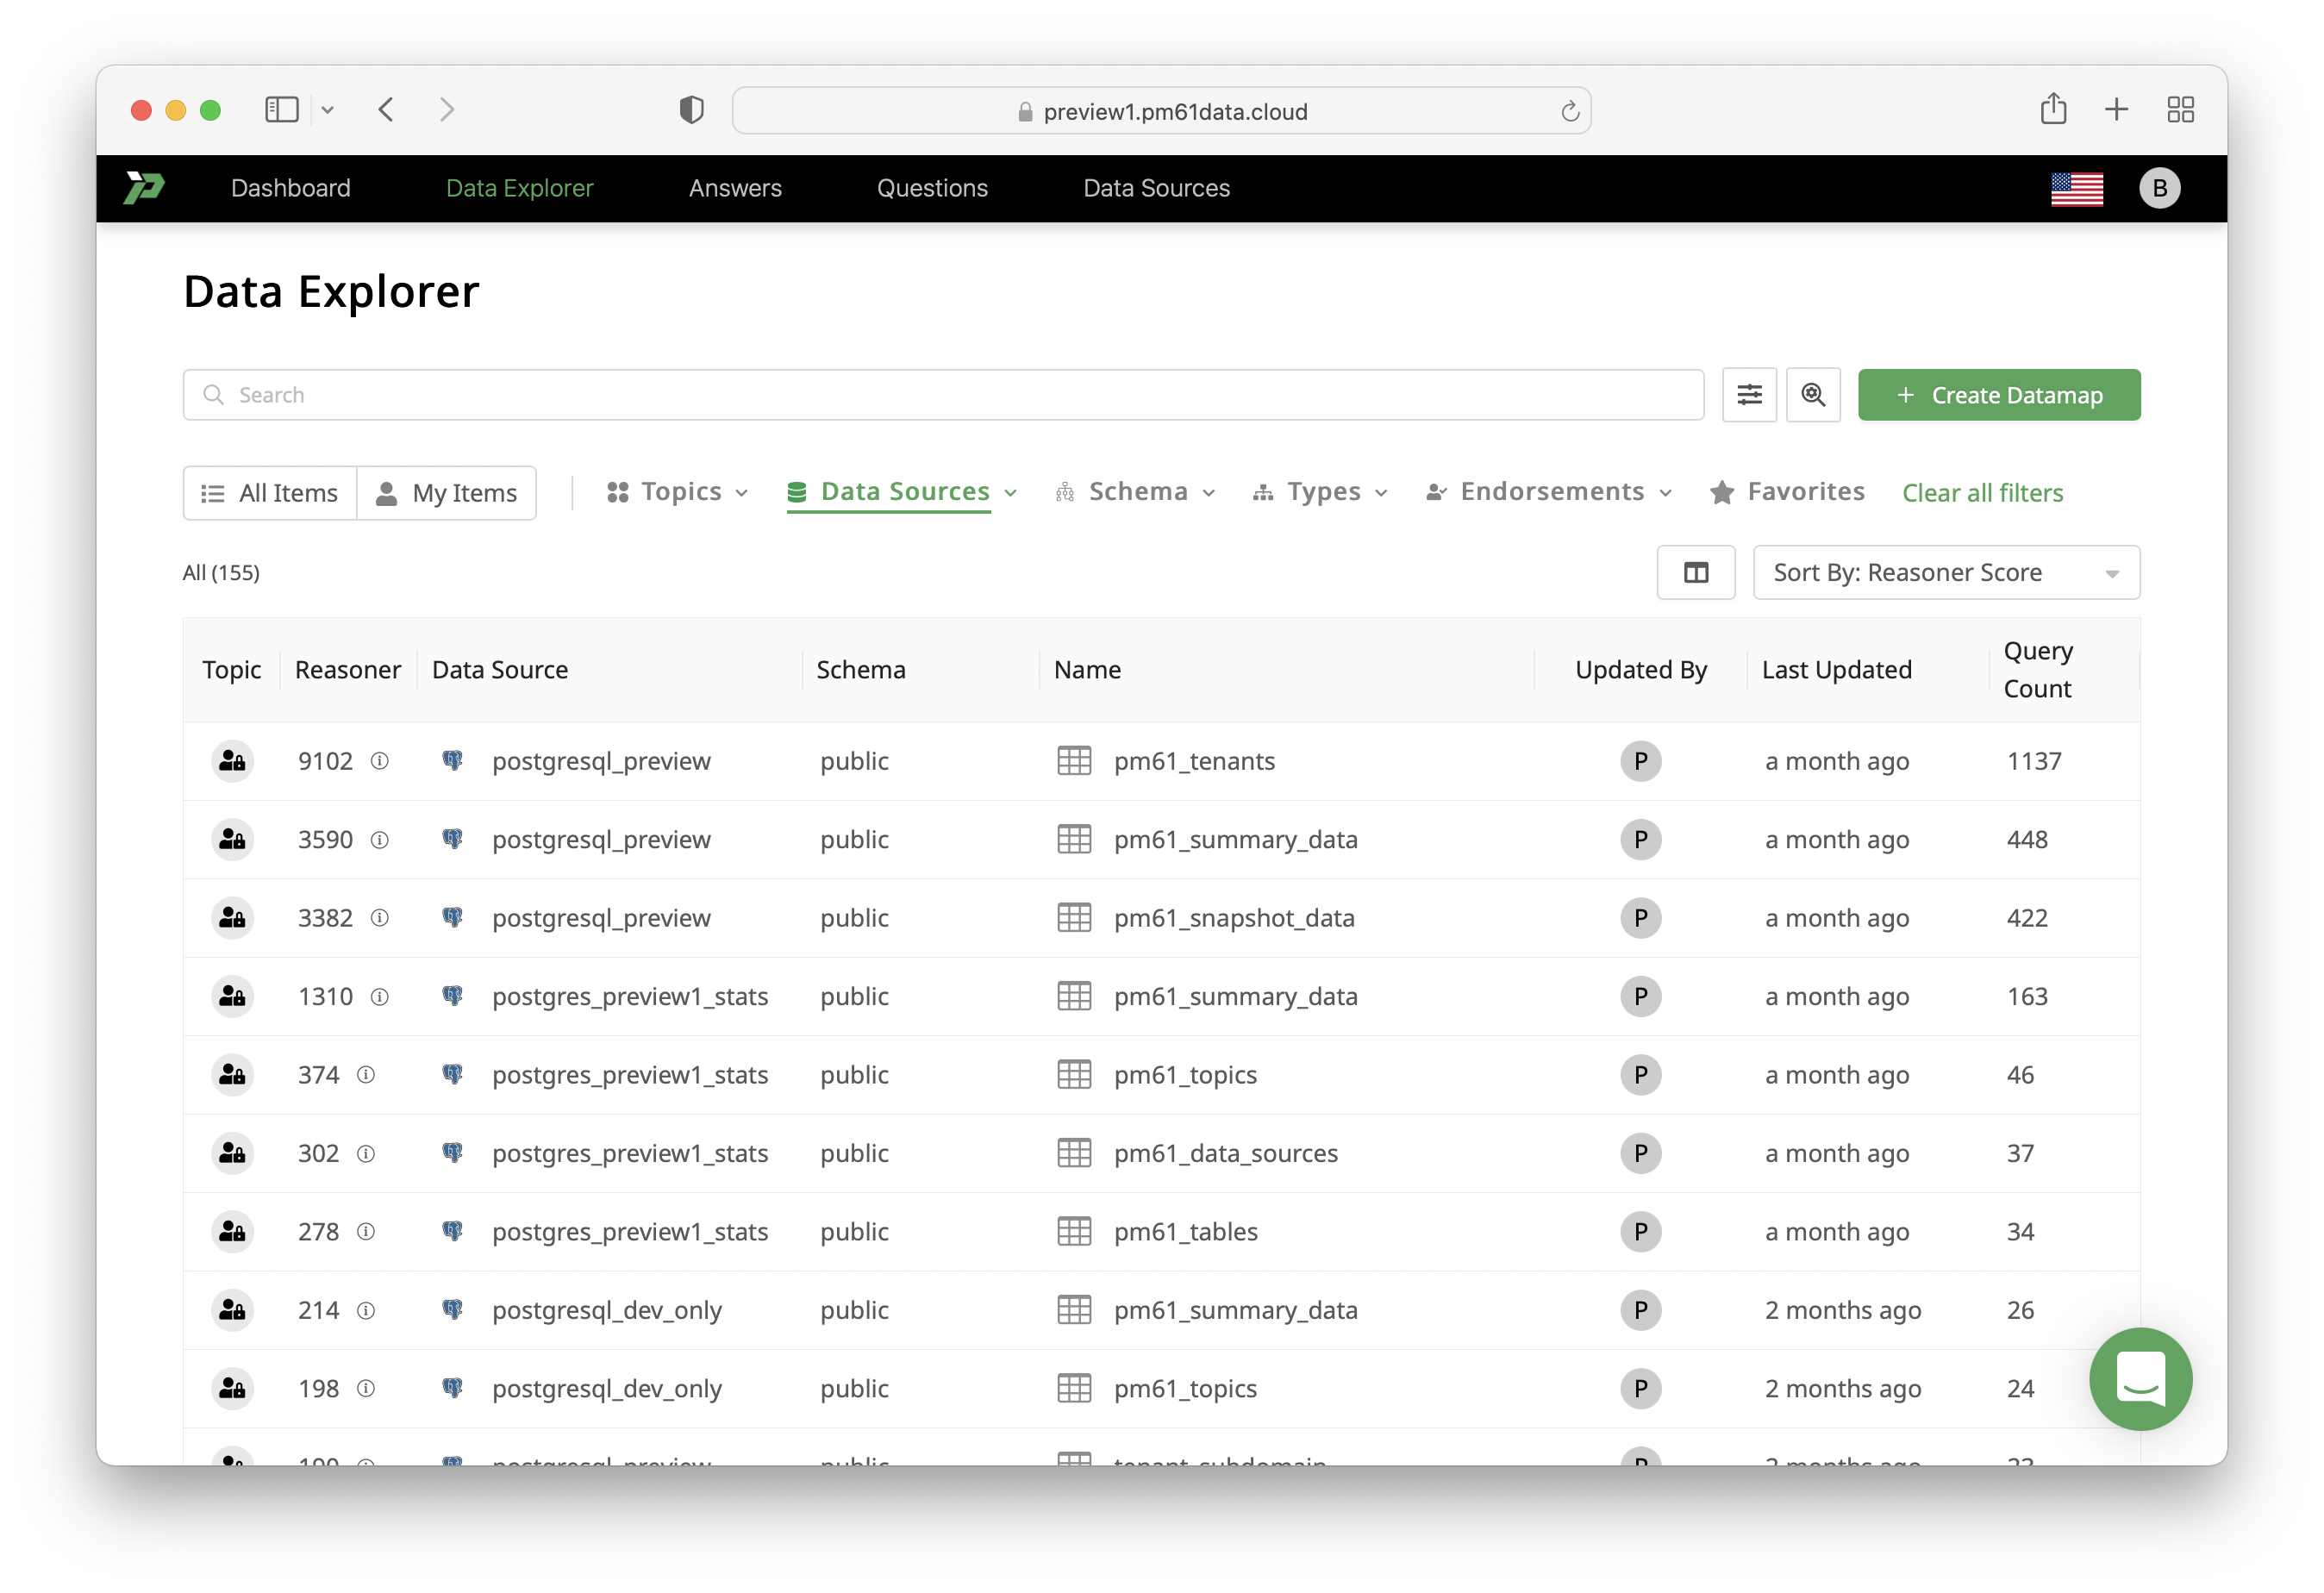
Task: Click topic icon in pm61_tenants row
Action: click(232, 761)
